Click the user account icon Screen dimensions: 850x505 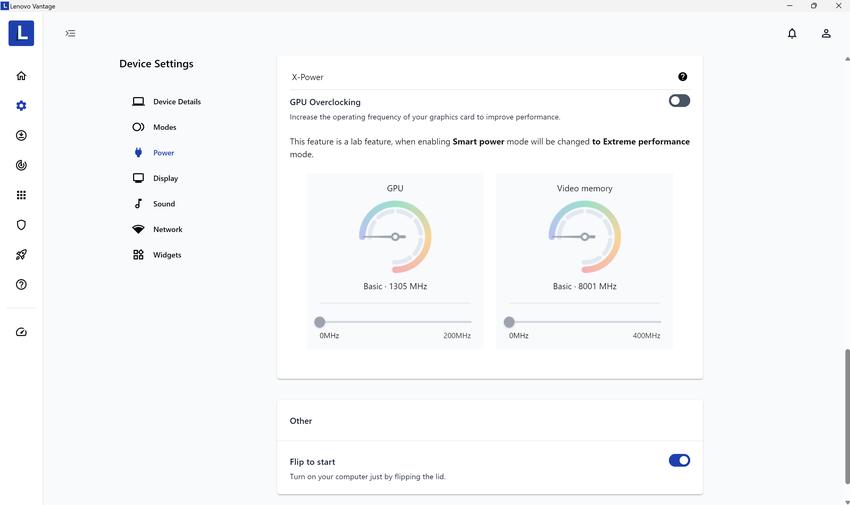point(826,33)
